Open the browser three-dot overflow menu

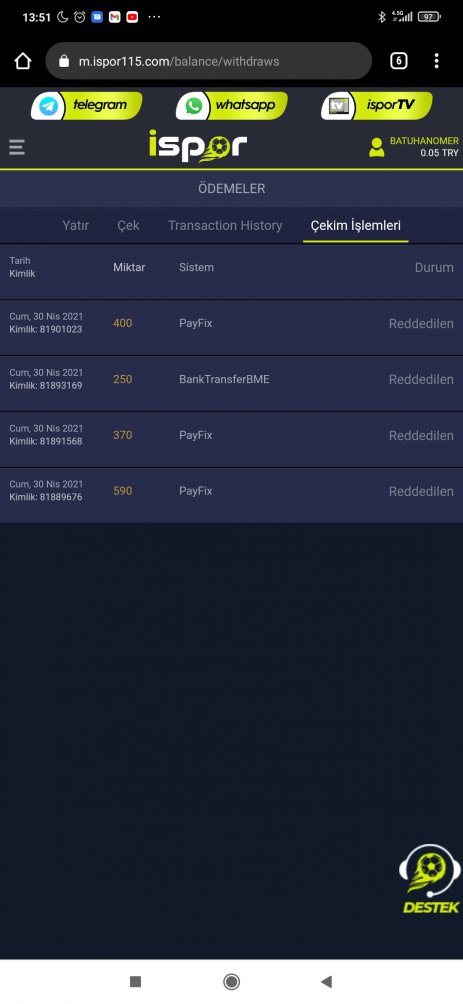tap(436, 61)
